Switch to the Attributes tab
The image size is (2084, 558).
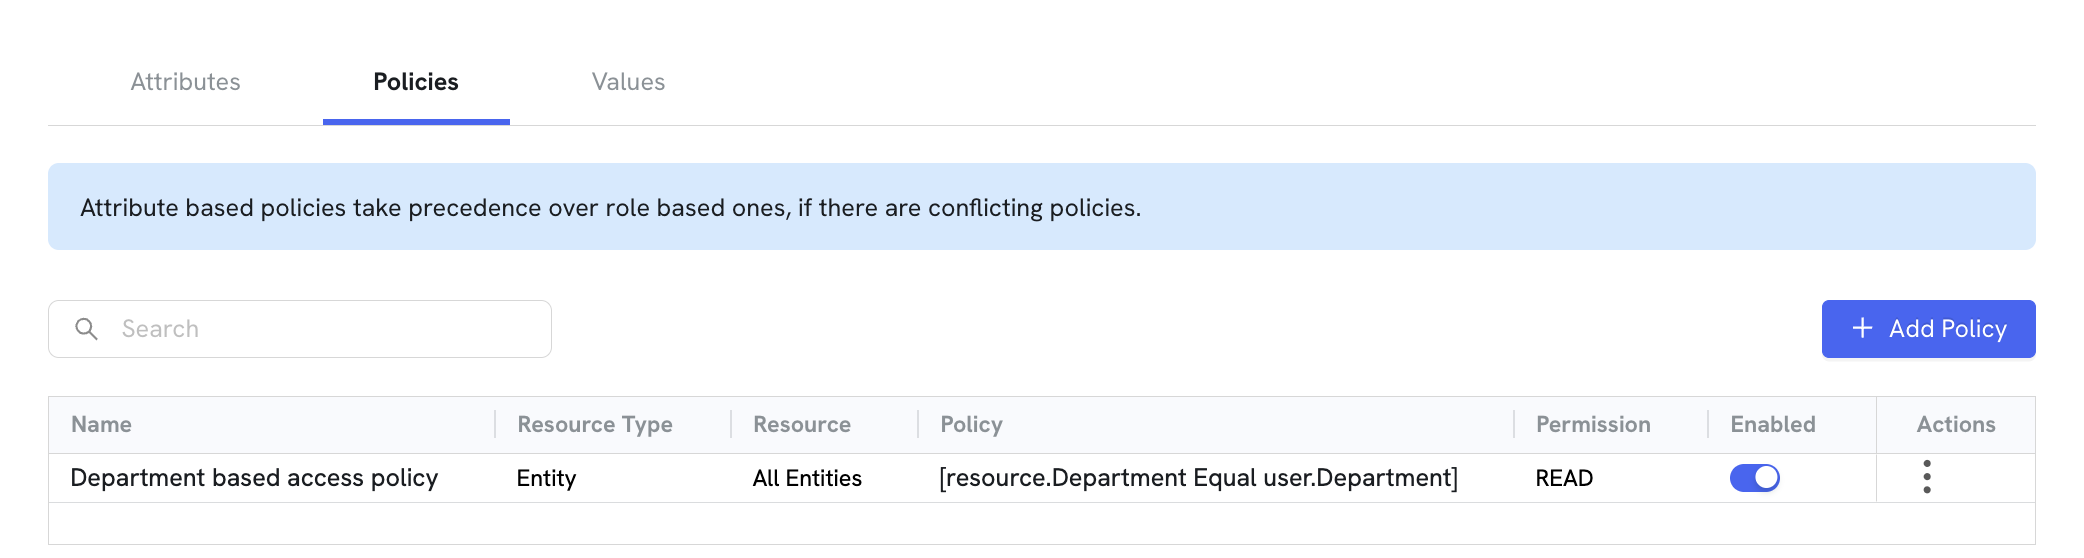tap(185, 82)
